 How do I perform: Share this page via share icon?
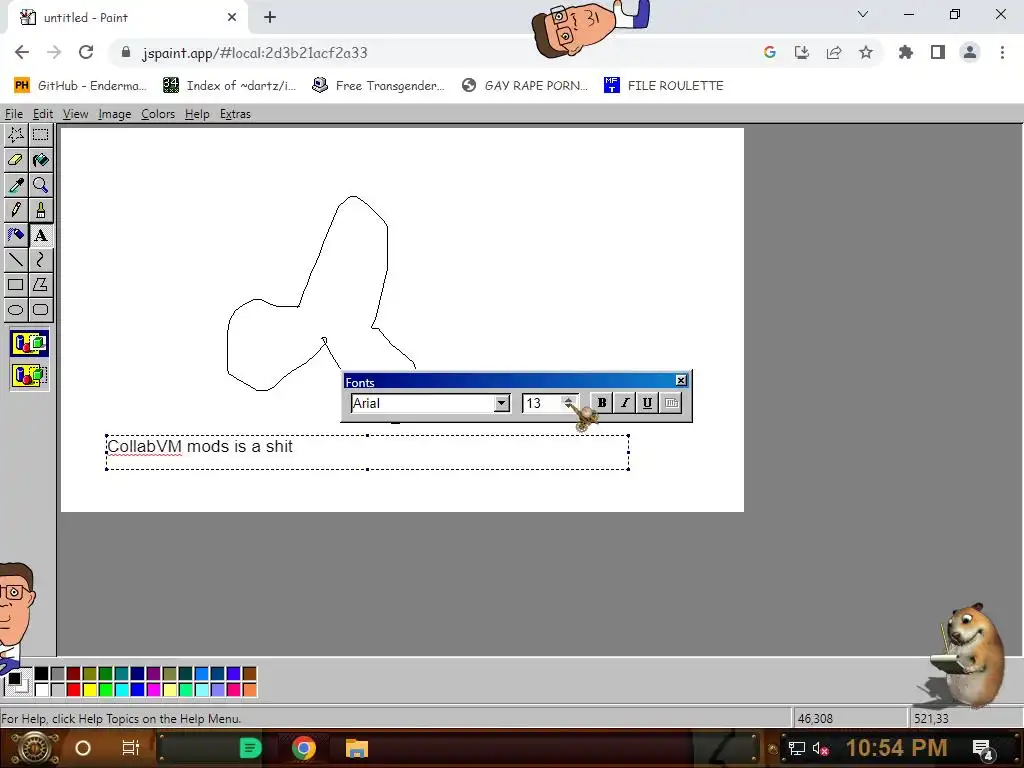(833, 52)
